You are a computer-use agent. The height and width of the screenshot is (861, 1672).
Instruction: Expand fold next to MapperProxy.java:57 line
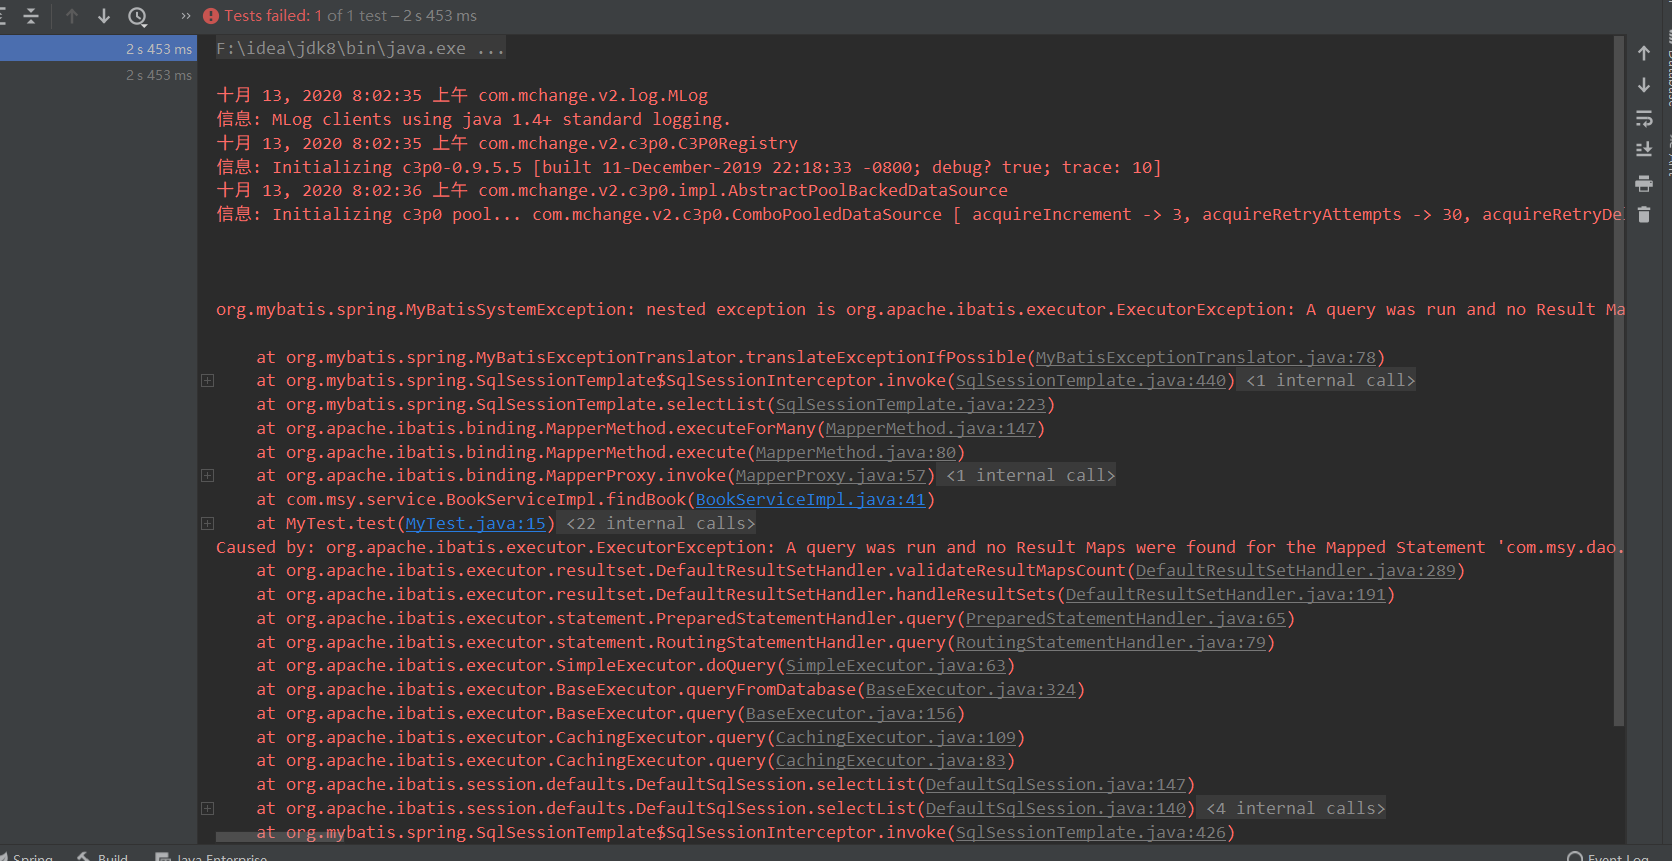pos(207,475)
